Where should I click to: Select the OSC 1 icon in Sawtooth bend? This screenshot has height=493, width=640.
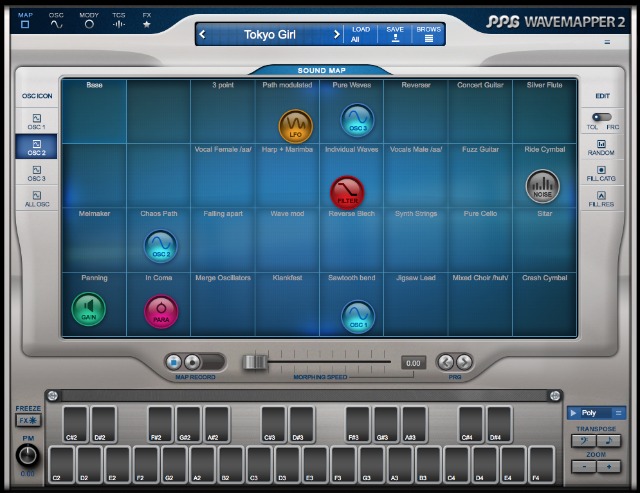click(x=358, y=317)
